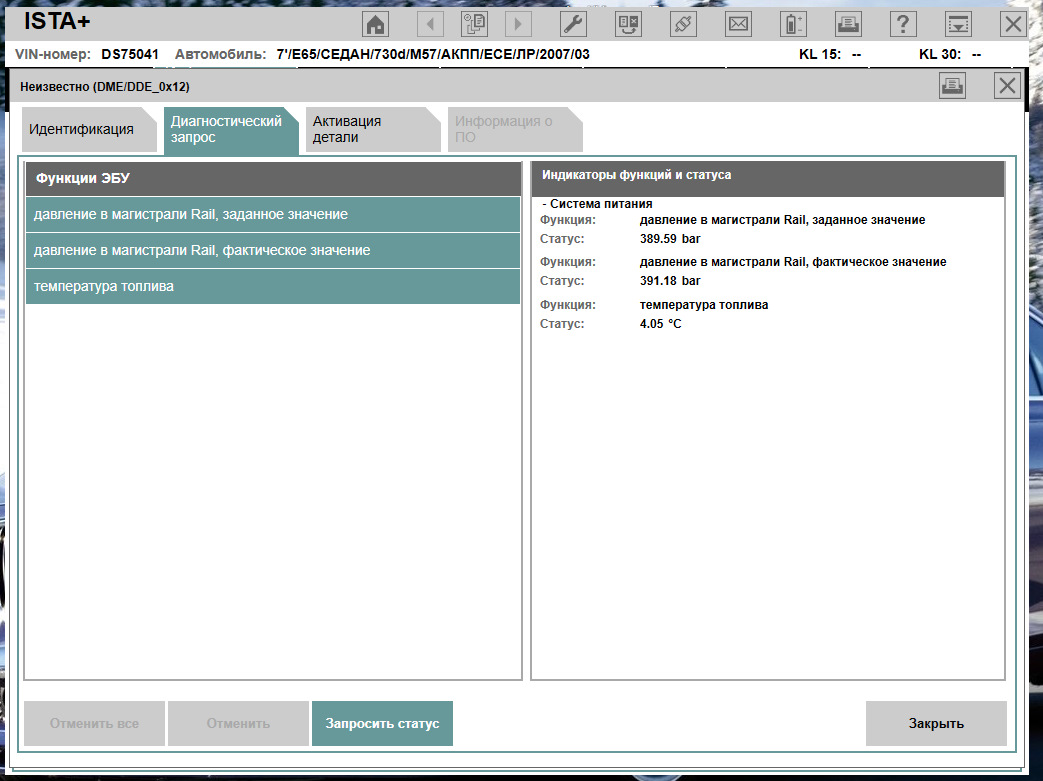Image resolution: width=1043 pixels, height=781 pixels.
Task: Click the main toolbar printer icon
Action: [848, 25]
